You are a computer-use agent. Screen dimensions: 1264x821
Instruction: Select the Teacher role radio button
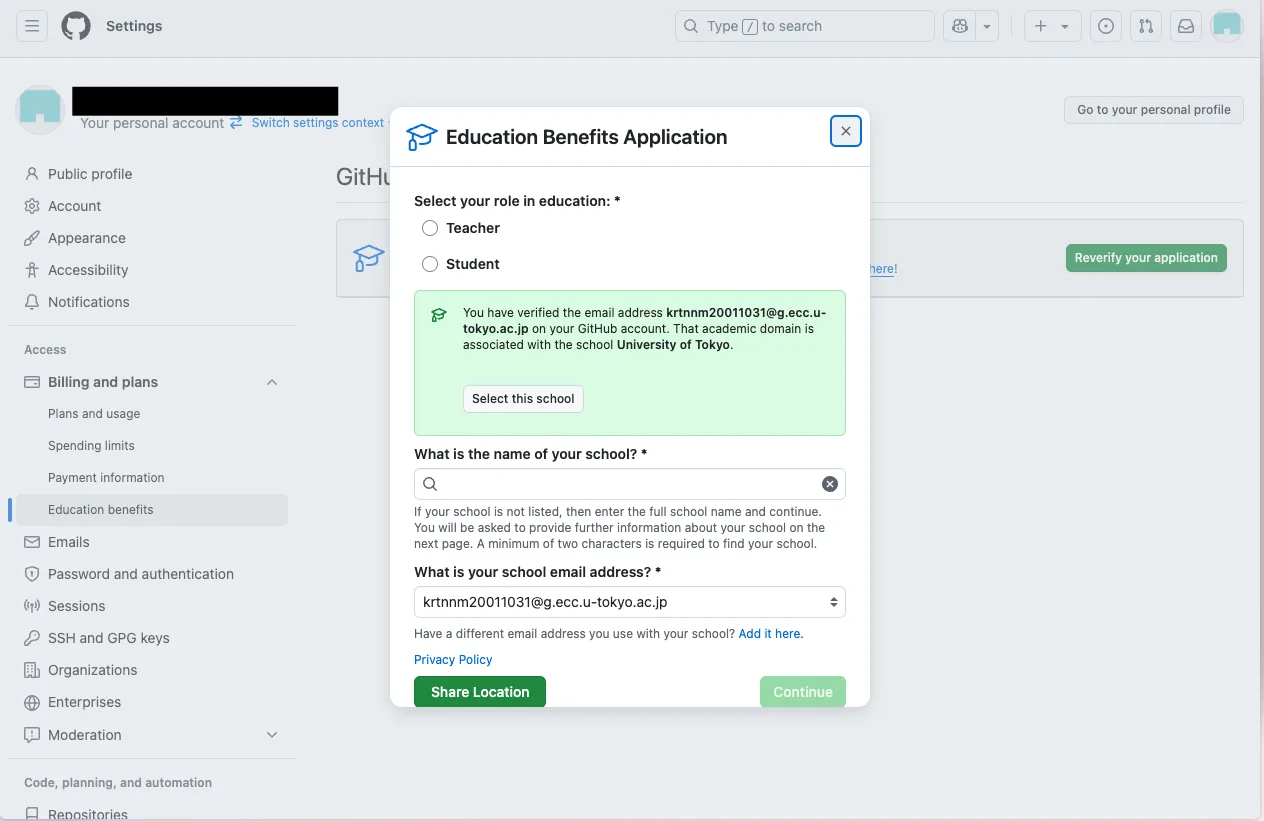[430, 228]
